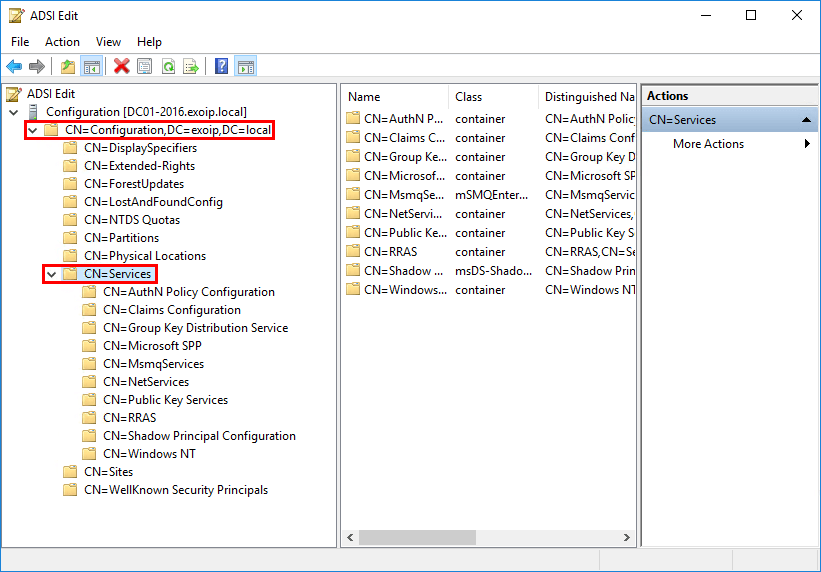821x572 pixels.
Task: Sort by the Name column header
Action: (x=395, y=97)
